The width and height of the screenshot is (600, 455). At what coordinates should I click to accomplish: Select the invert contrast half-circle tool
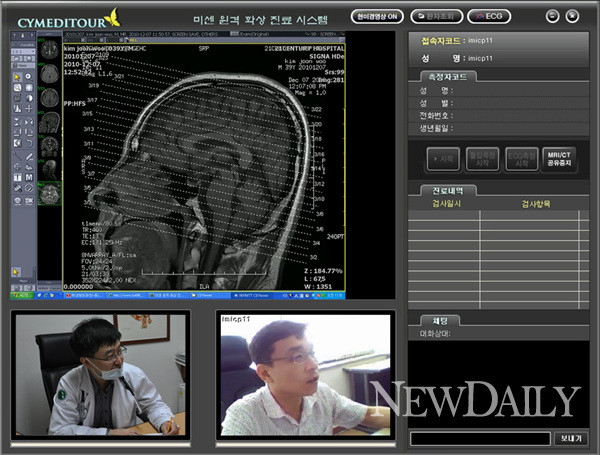click(29, 98)
